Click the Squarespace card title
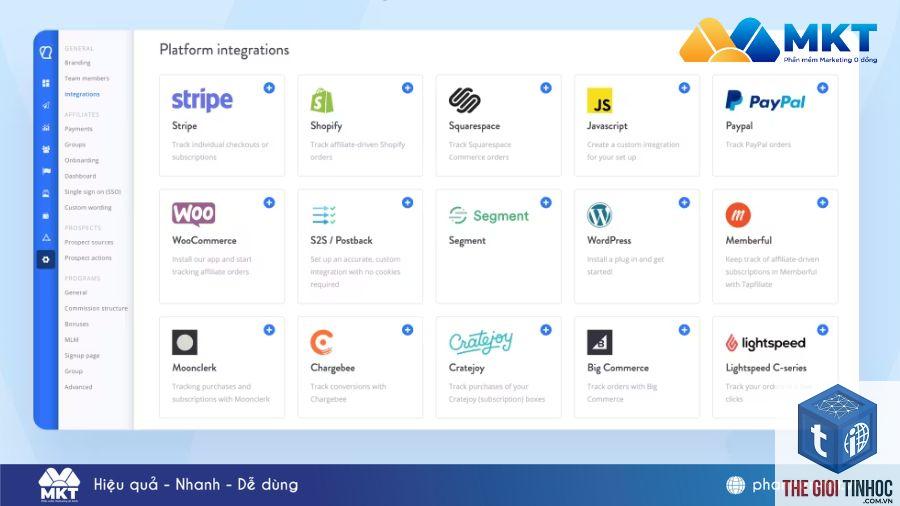The height and width of the screenshot is (506, 900). pos(474,126)
